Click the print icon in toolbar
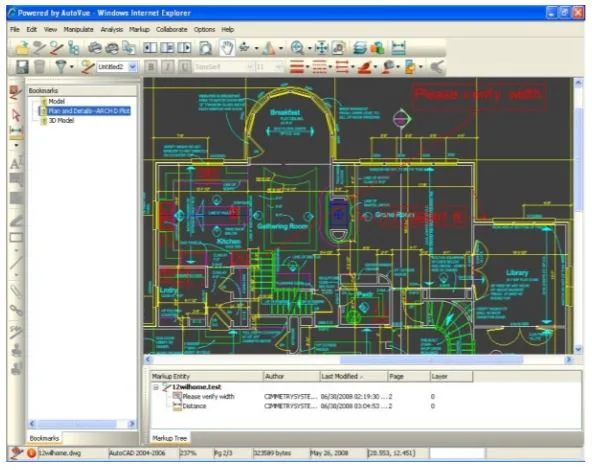Viewport: 592px width, 470px height. [94, 48]
